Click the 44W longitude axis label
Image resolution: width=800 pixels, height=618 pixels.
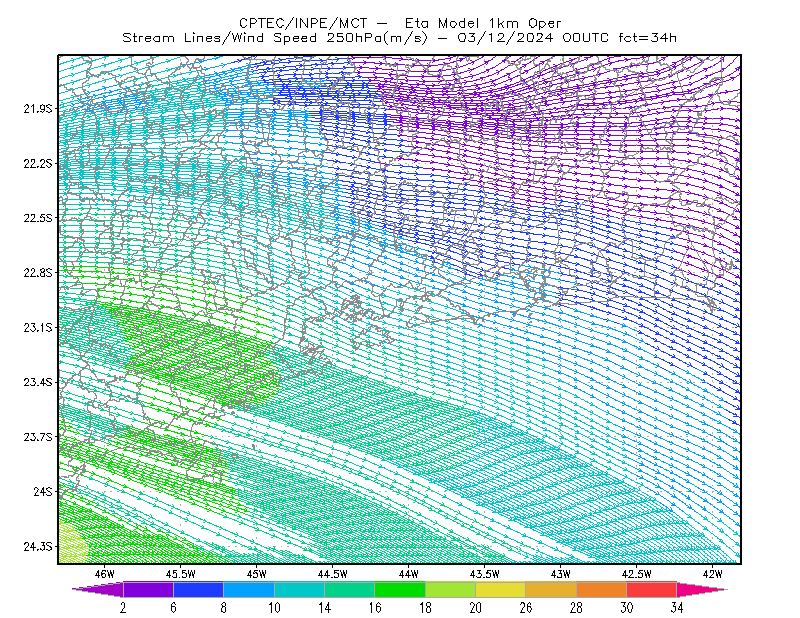(409, 574)
